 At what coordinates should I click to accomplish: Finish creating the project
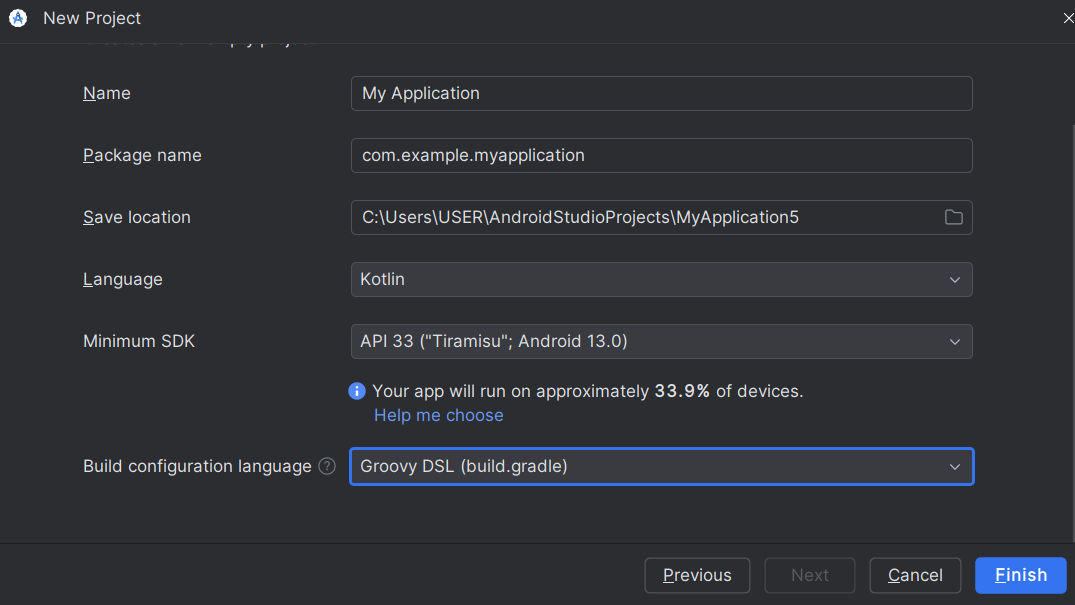point(1021,575)
